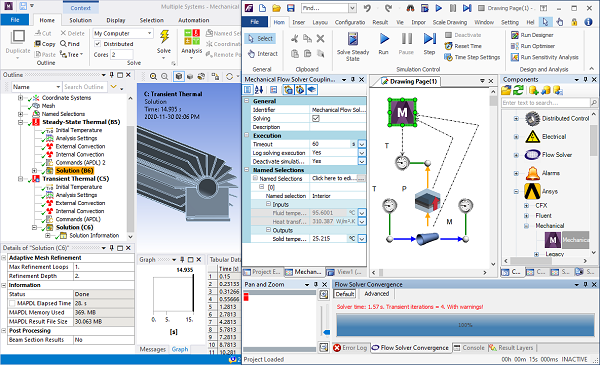600x365 pixels.
Task: Click the Deactivate button
Action: pos(463,35)
